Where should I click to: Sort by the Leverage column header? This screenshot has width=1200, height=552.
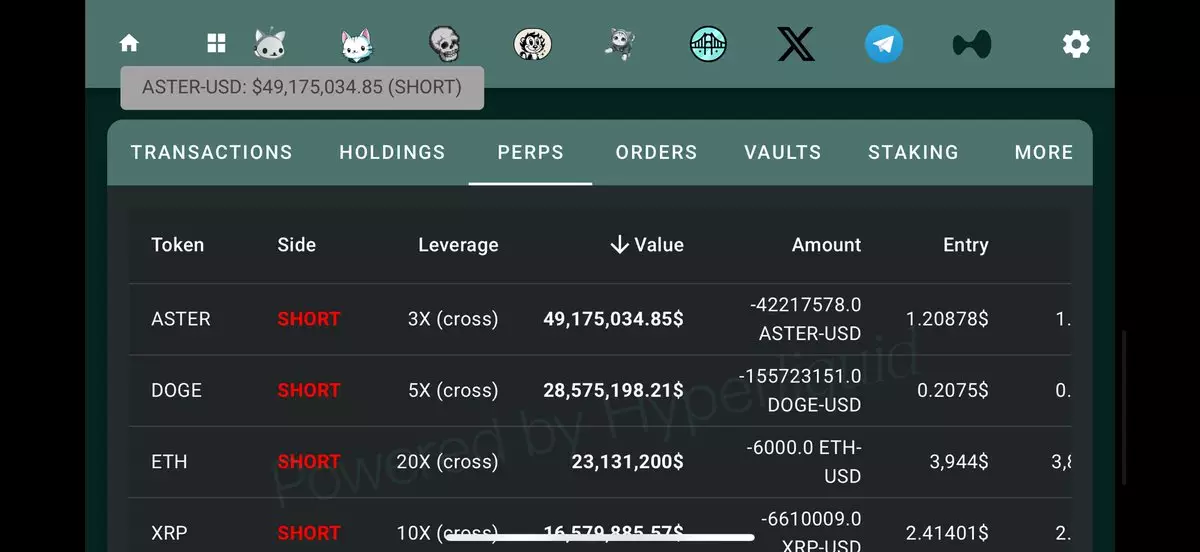point(458,245)
